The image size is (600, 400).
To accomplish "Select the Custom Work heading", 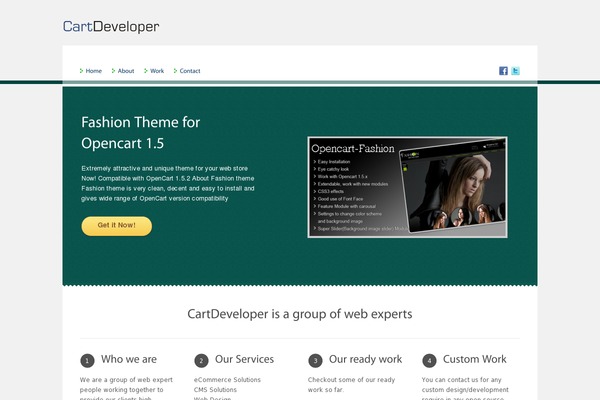I will pos(474,359).
